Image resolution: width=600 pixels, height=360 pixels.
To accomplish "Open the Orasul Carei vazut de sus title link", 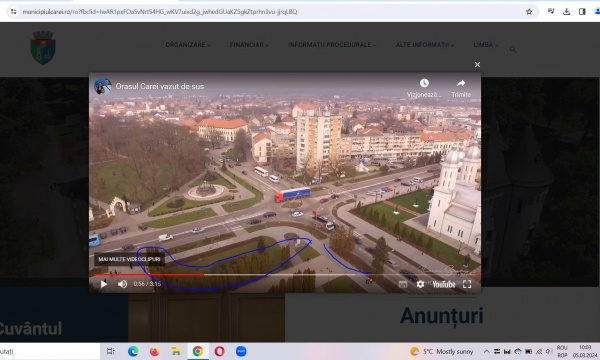I will pyautogui.click(x=160, y=86).
